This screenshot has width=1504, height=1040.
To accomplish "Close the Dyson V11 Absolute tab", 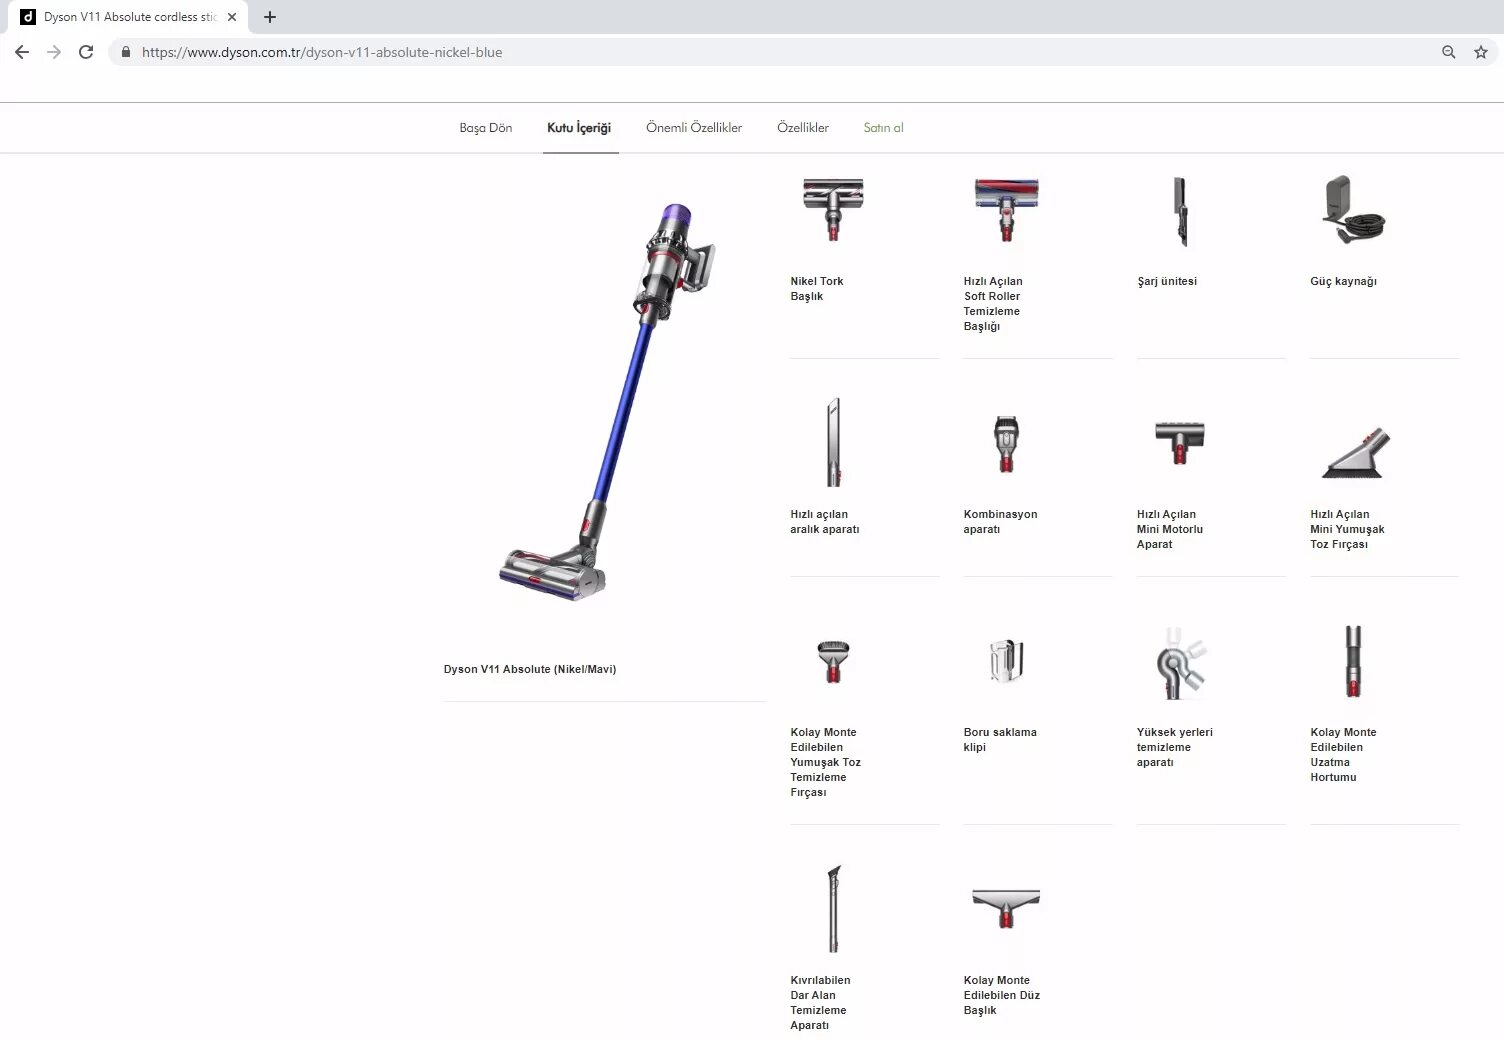I will 232,17.
